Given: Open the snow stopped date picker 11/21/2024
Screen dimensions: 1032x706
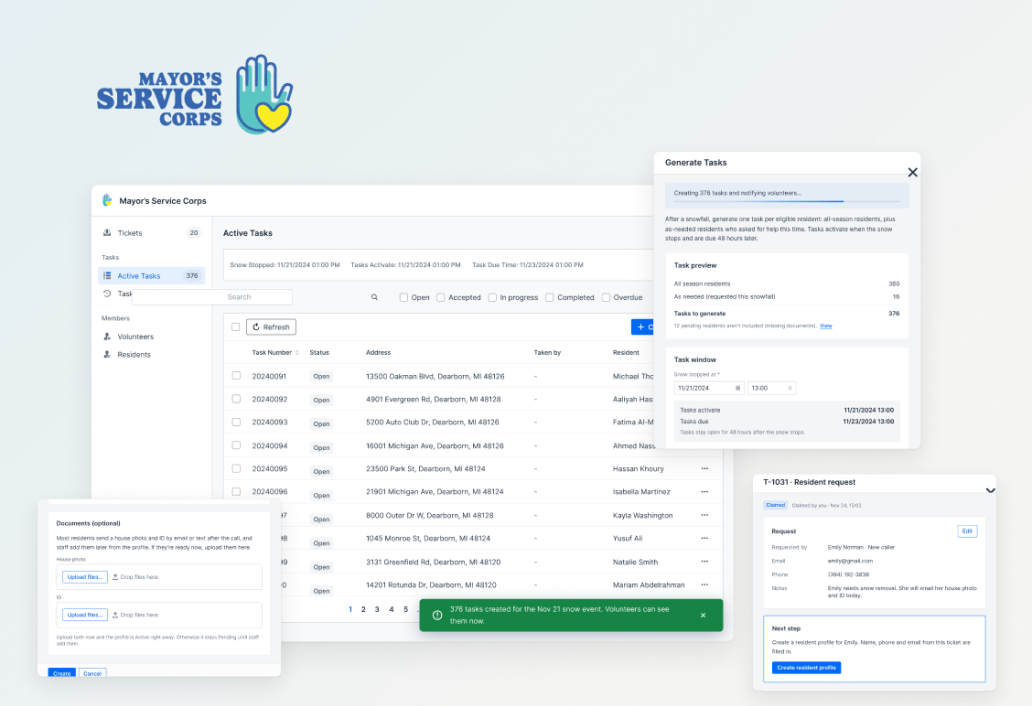Looking at the screenshot, I should tap(709, 388).
